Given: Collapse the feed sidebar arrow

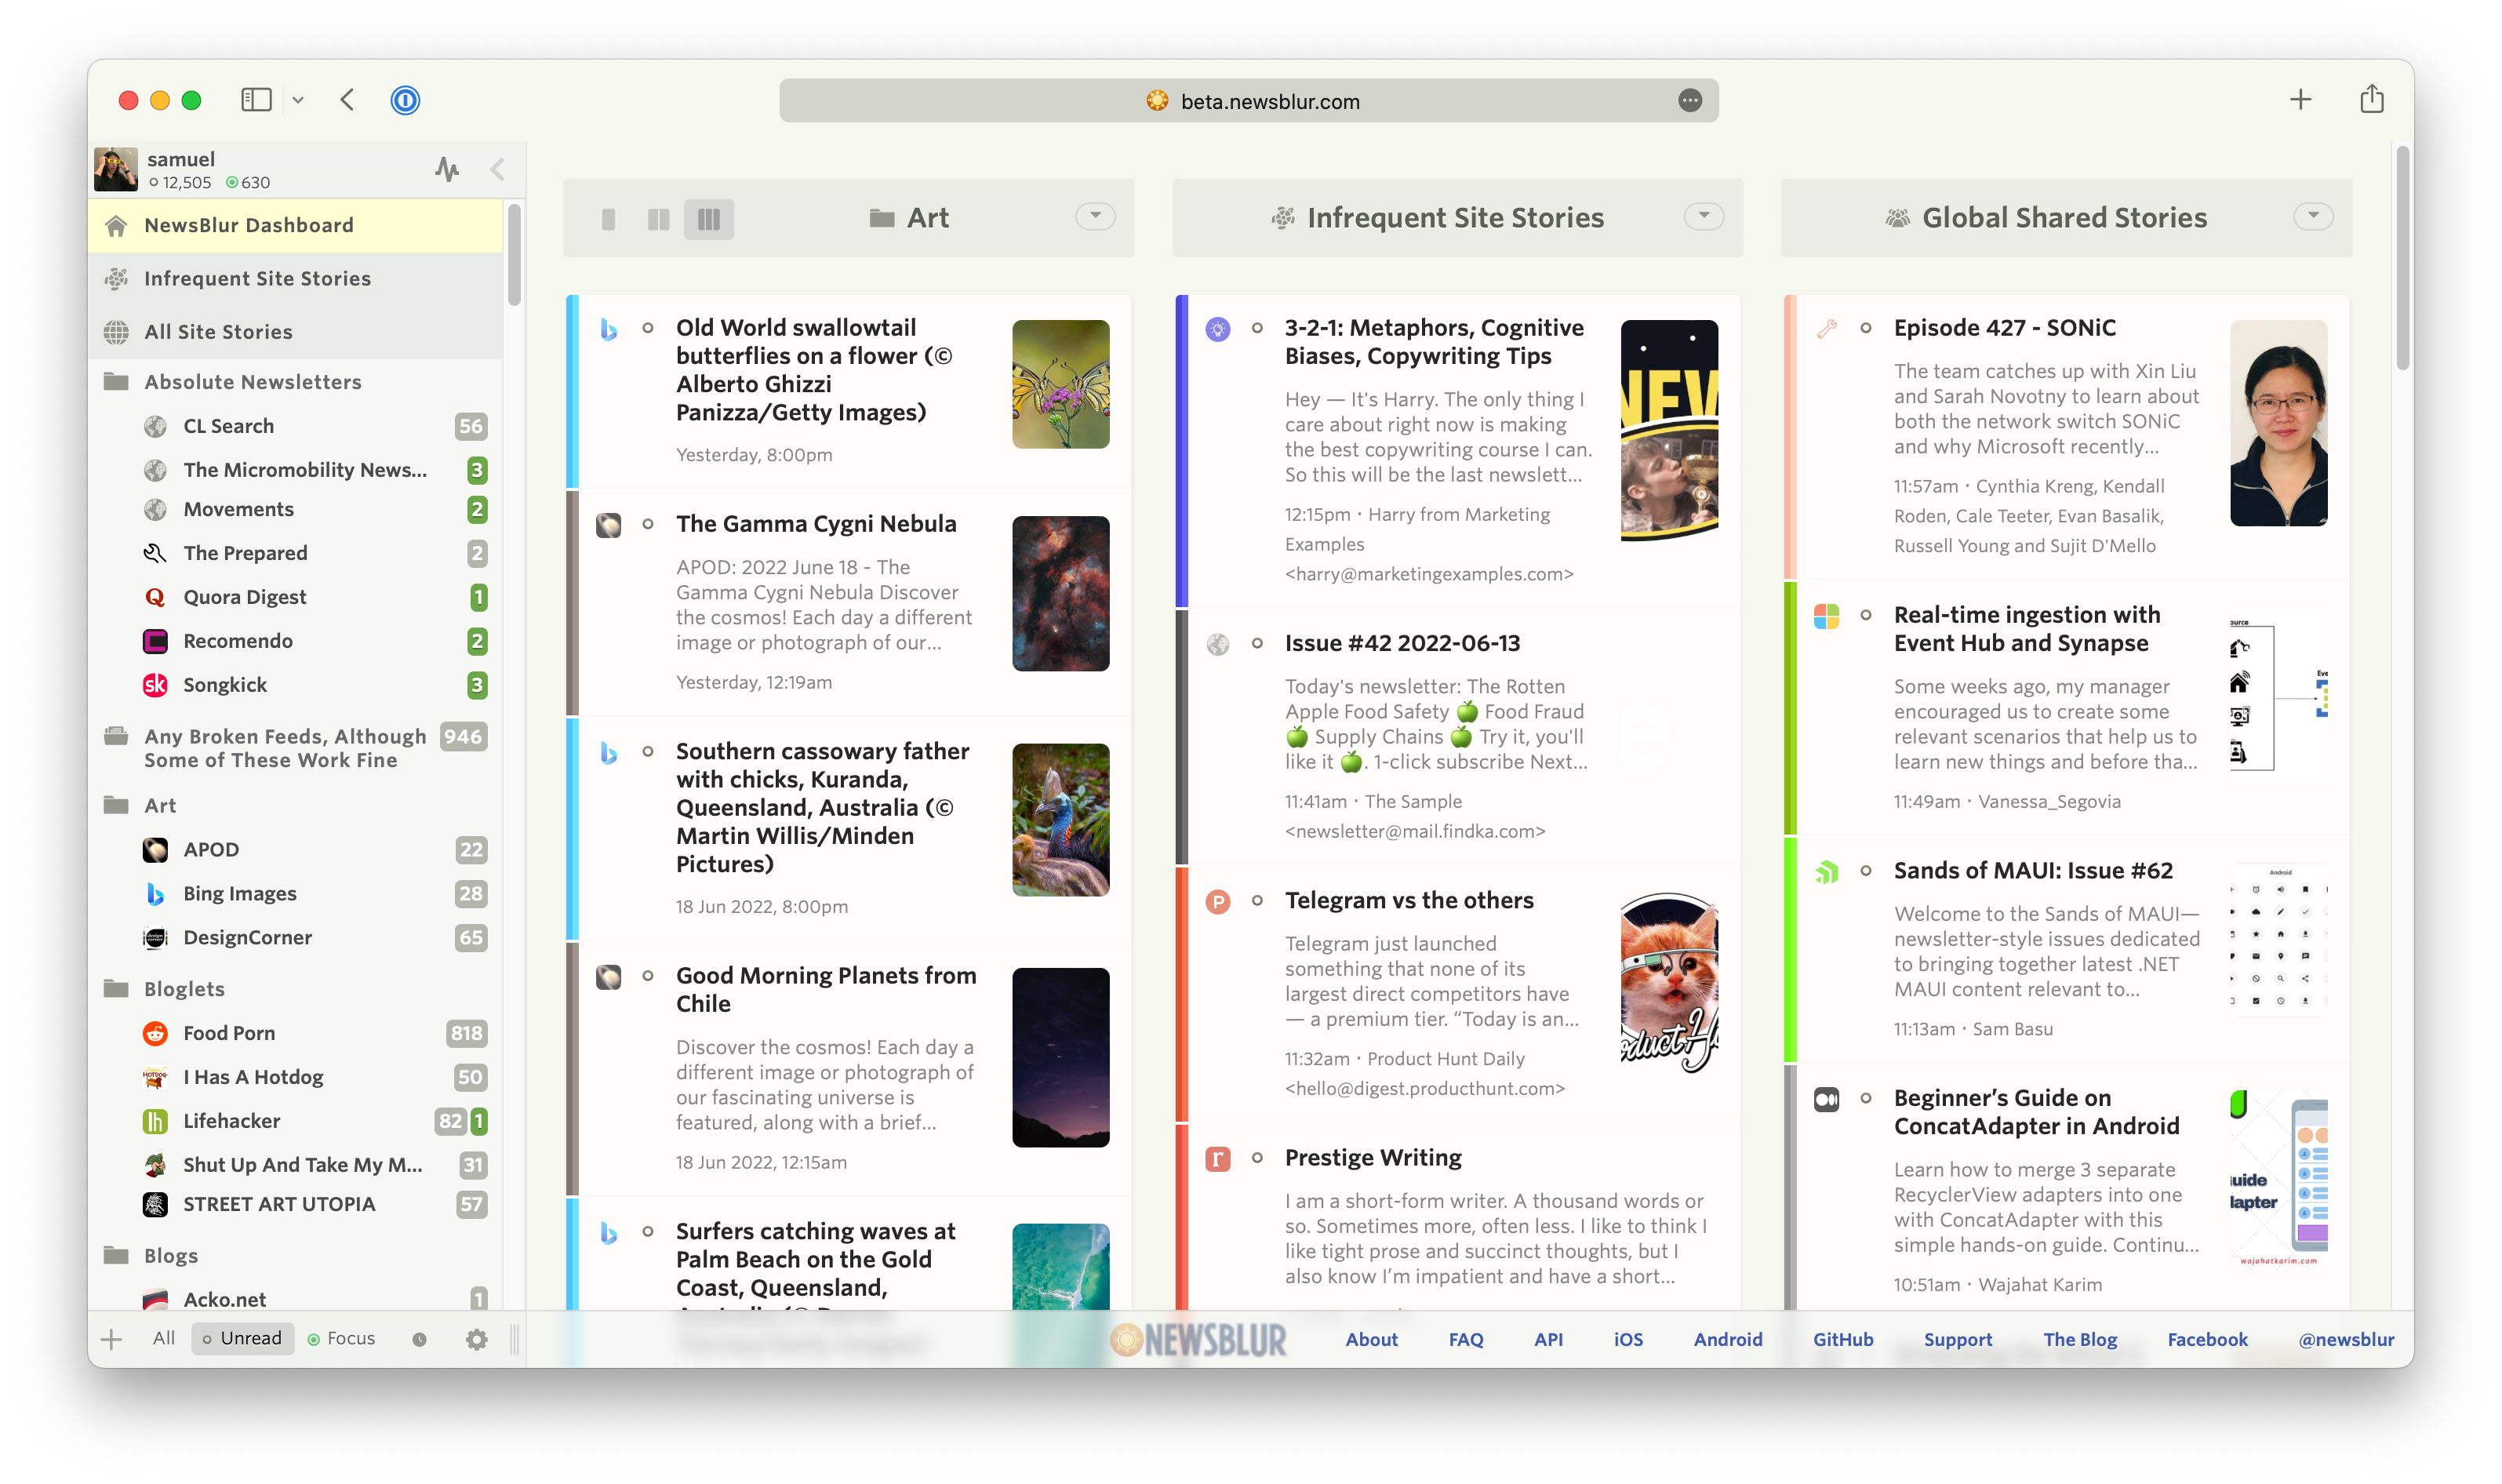Looking at the screenshot, I should 497,169.
